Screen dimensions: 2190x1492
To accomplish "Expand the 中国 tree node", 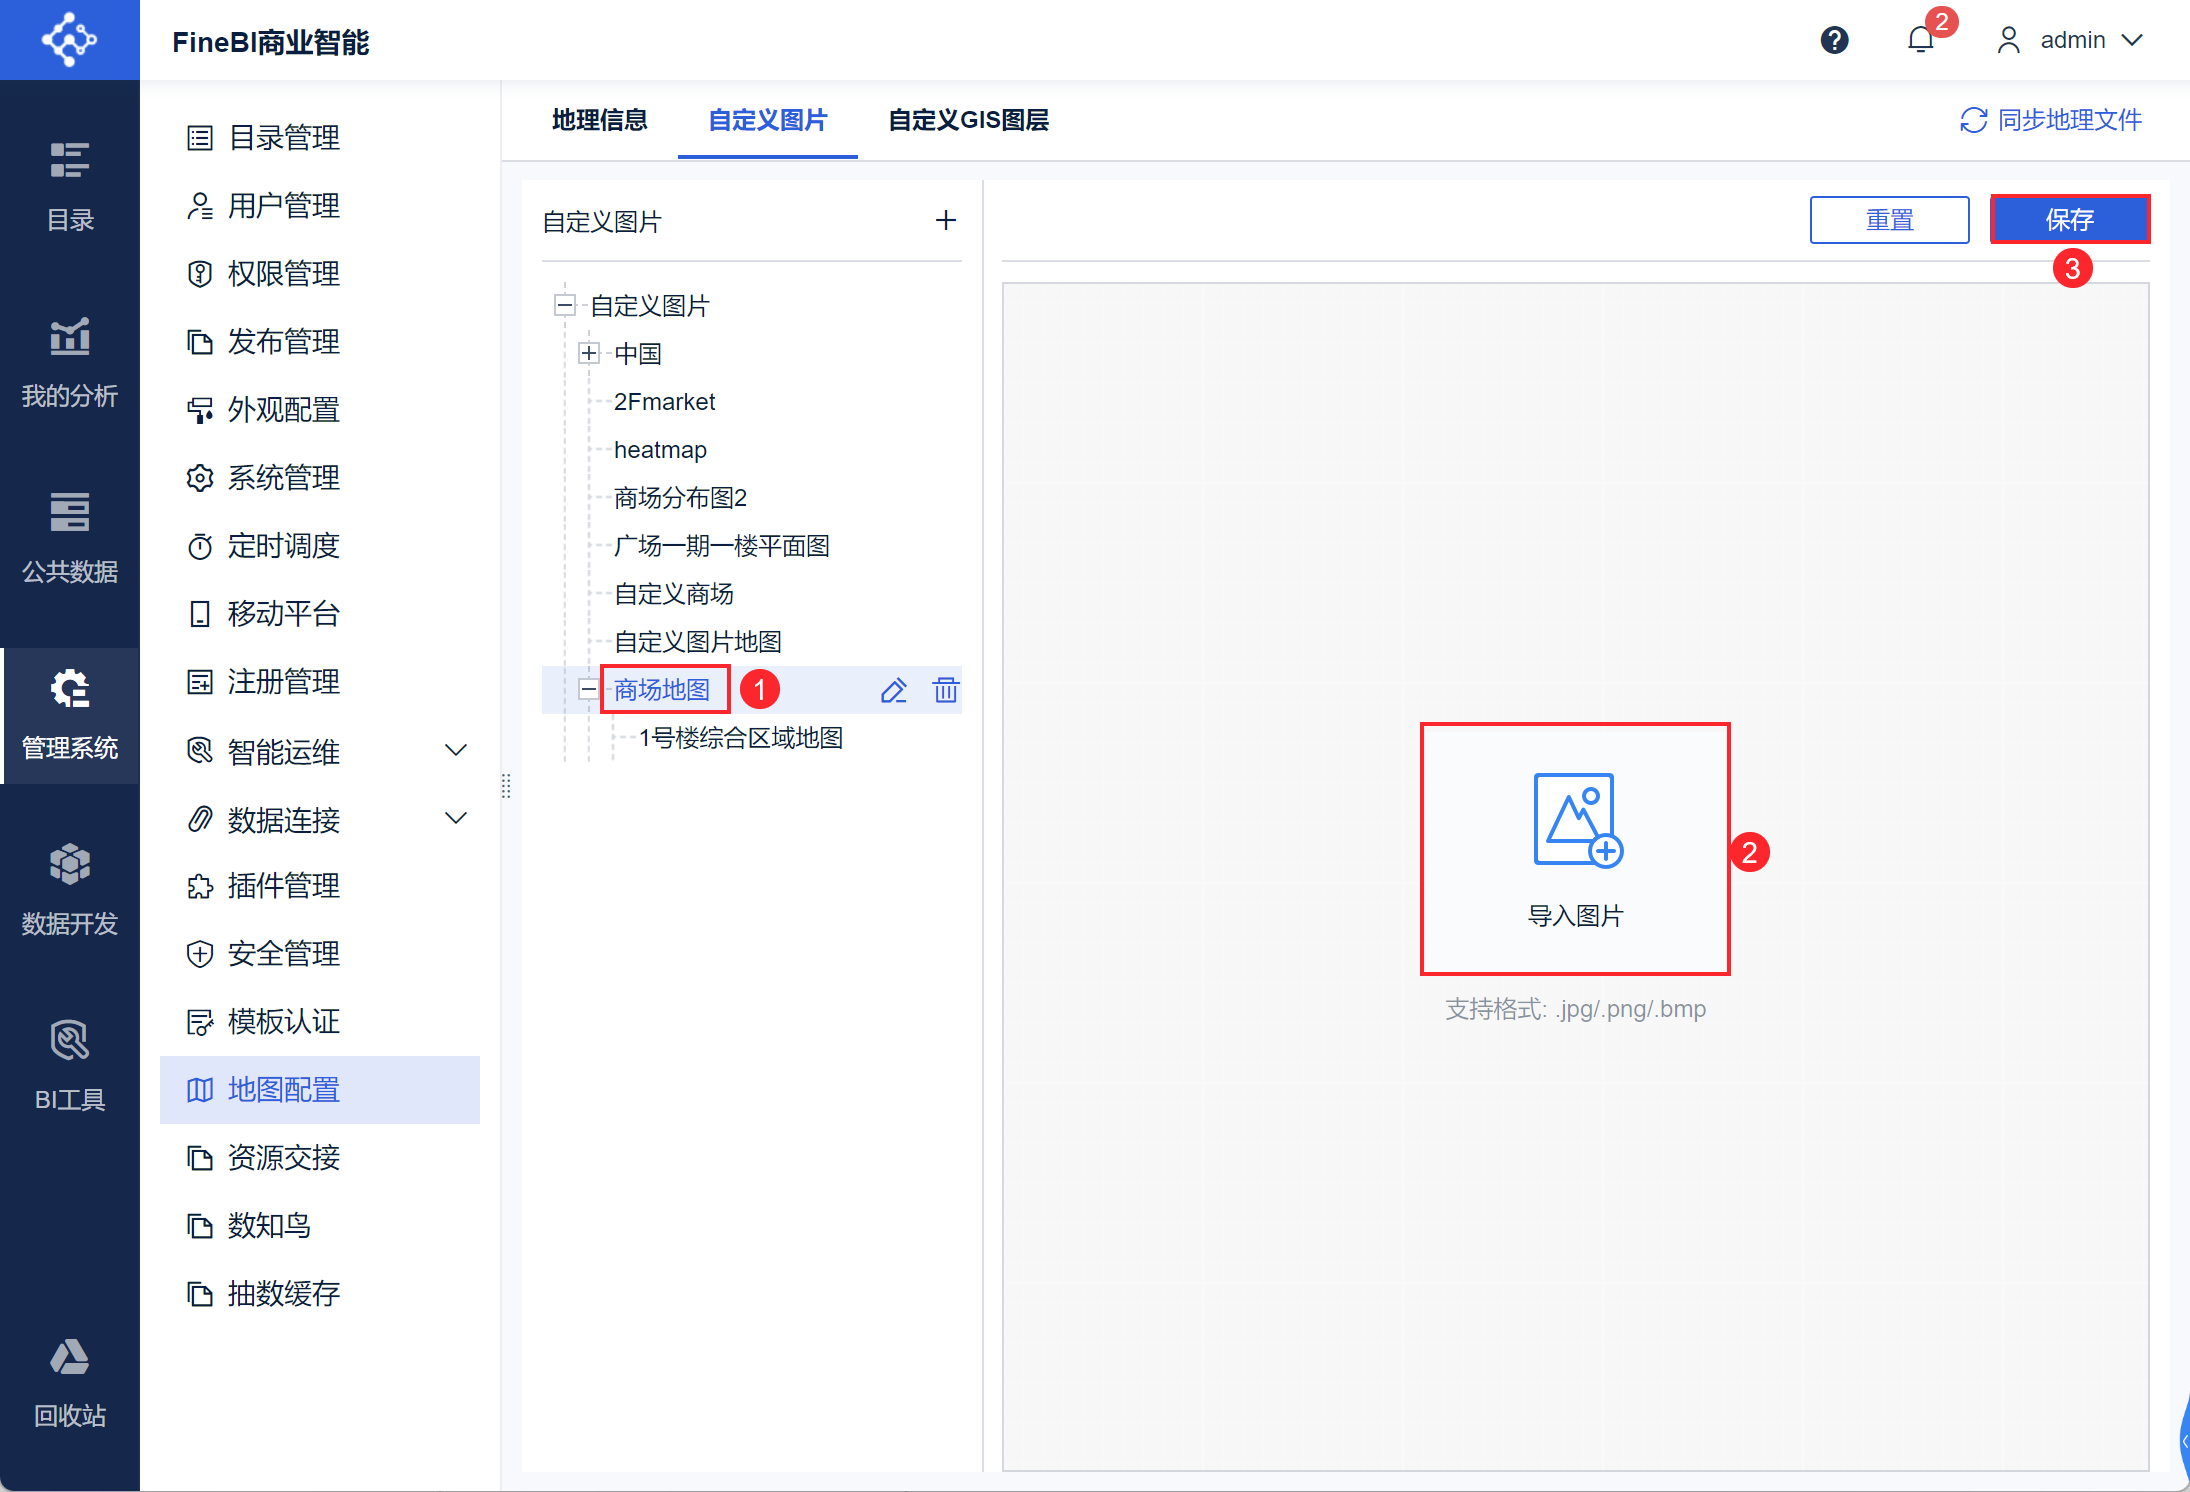I will click(x=589, y=353).
